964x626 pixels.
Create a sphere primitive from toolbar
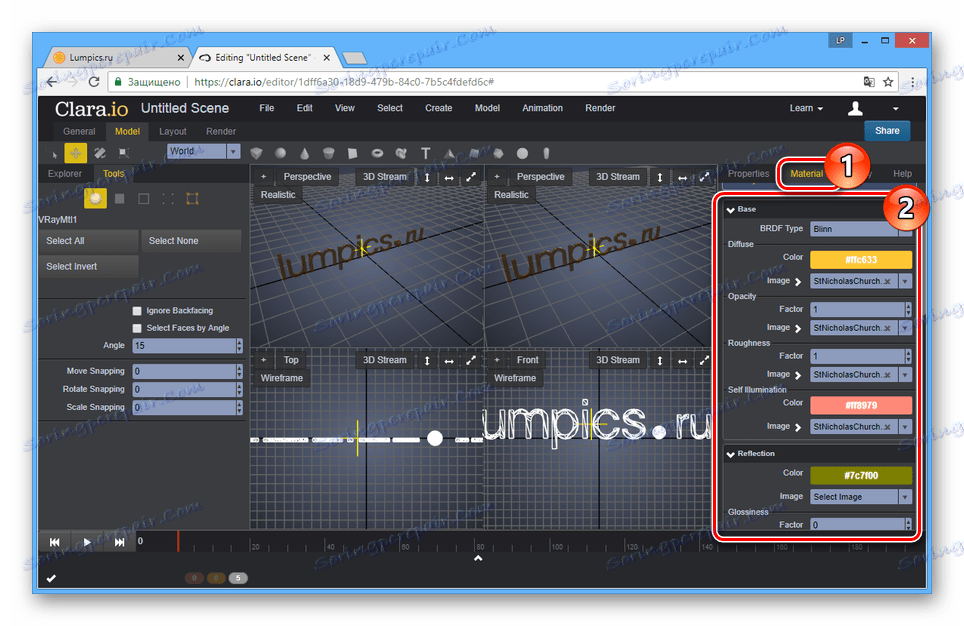pyautogui.click(x=280, y=153)
